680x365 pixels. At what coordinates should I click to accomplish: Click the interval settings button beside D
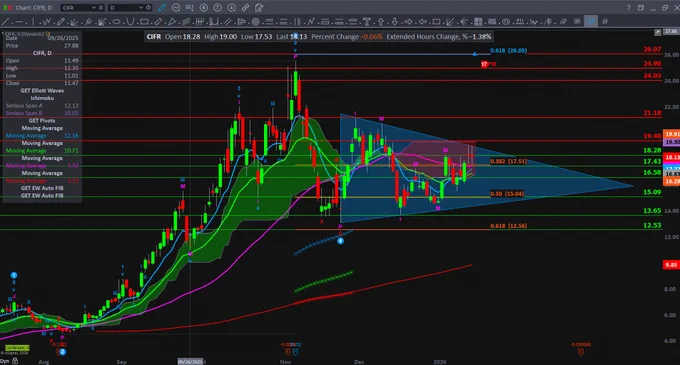[x=148, y=8]
